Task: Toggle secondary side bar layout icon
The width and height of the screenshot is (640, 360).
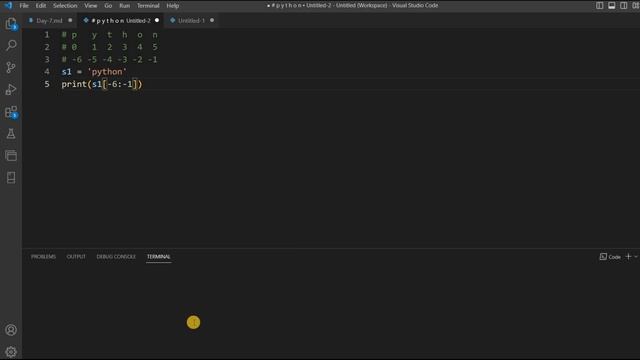Action: tap(624, 5)
